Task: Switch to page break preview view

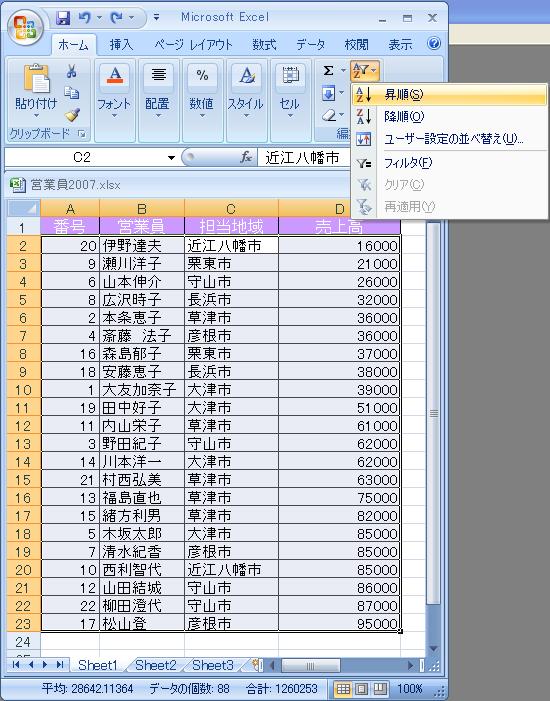Action: 381,688
